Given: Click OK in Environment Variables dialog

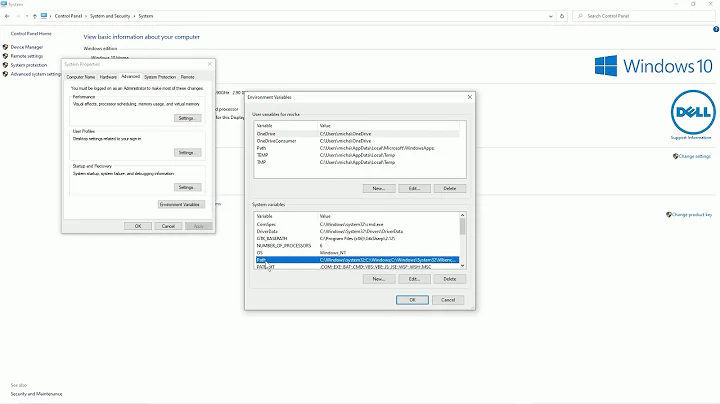Looking at the screenshot, I should (x=412, y=300).
